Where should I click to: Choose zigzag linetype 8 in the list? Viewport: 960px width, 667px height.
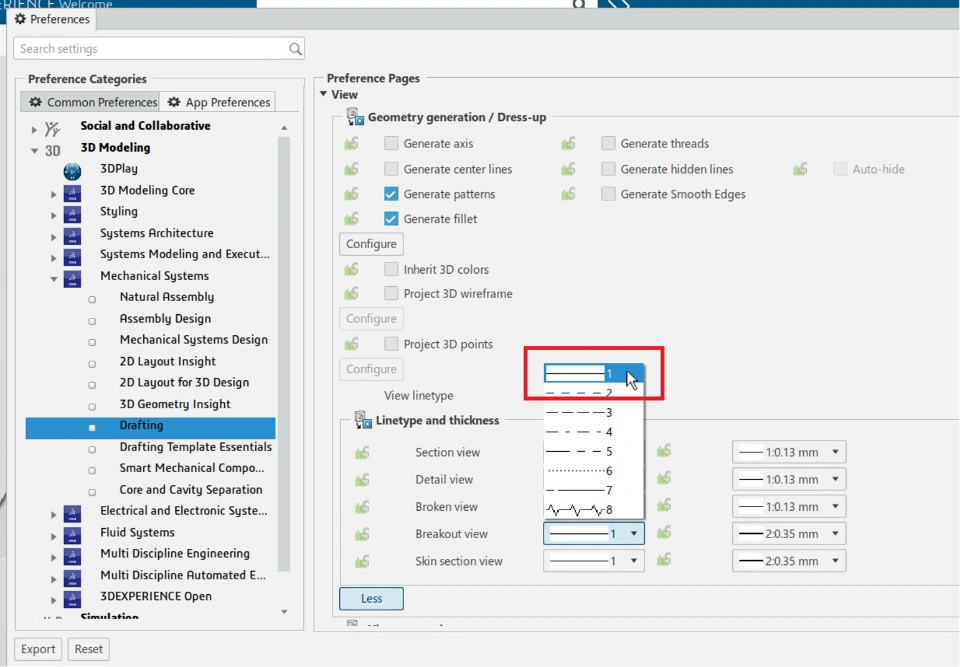593,510
